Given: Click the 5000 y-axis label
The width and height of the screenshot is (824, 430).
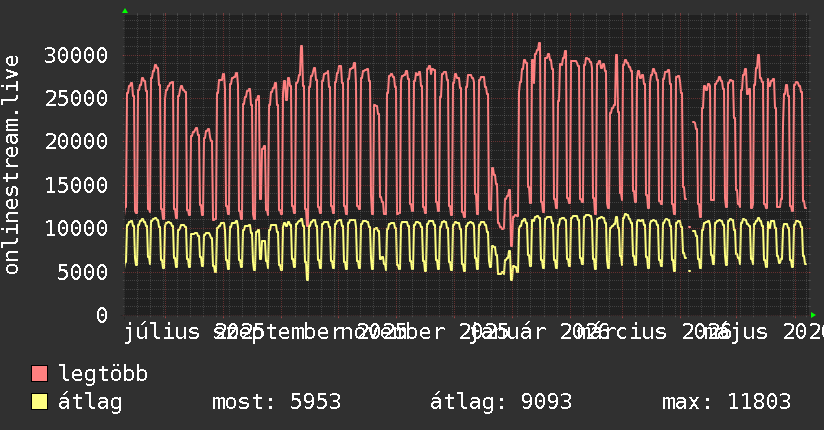Looking at the screenshot, I should [83, 272].
